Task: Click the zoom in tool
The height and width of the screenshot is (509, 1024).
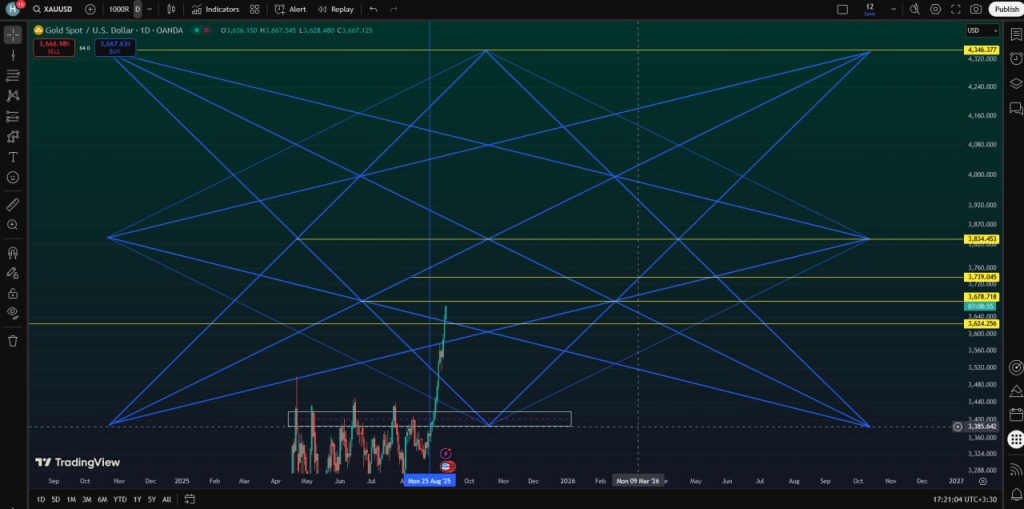Action: click(13, 225)
